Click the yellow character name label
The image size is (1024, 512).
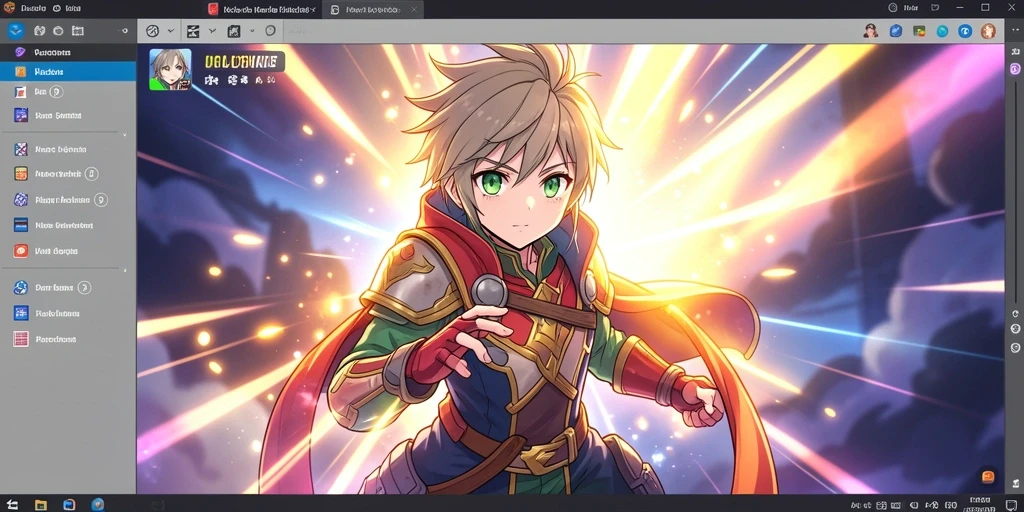pos(241,62)
